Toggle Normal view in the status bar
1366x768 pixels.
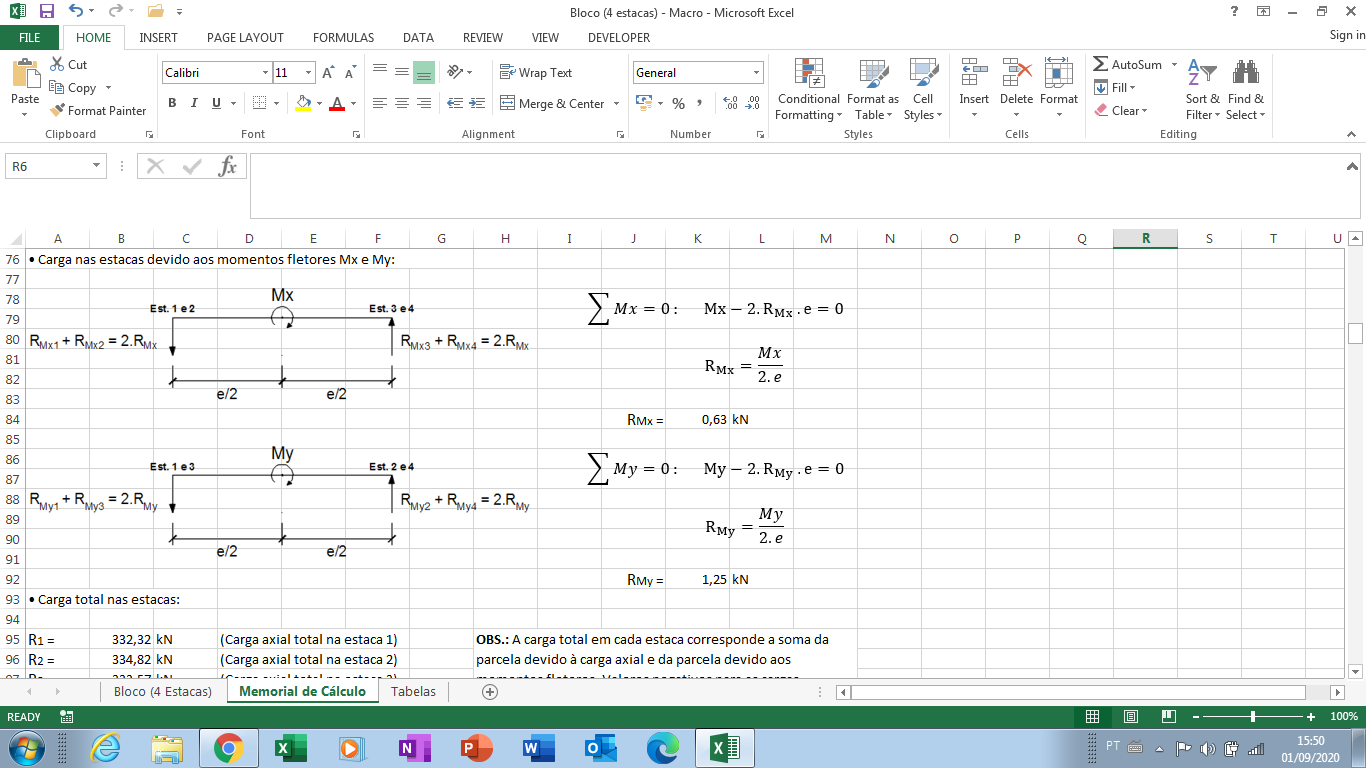click(x=1093, y=716)
